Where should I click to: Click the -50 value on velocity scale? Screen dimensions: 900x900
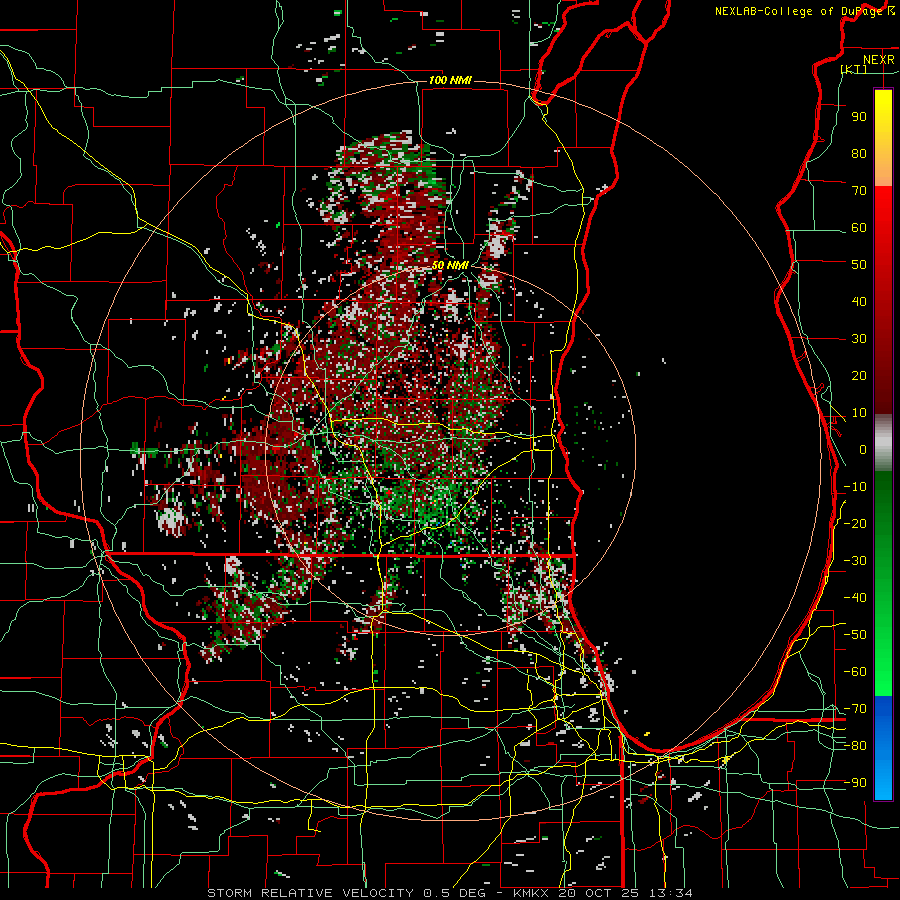855,634
